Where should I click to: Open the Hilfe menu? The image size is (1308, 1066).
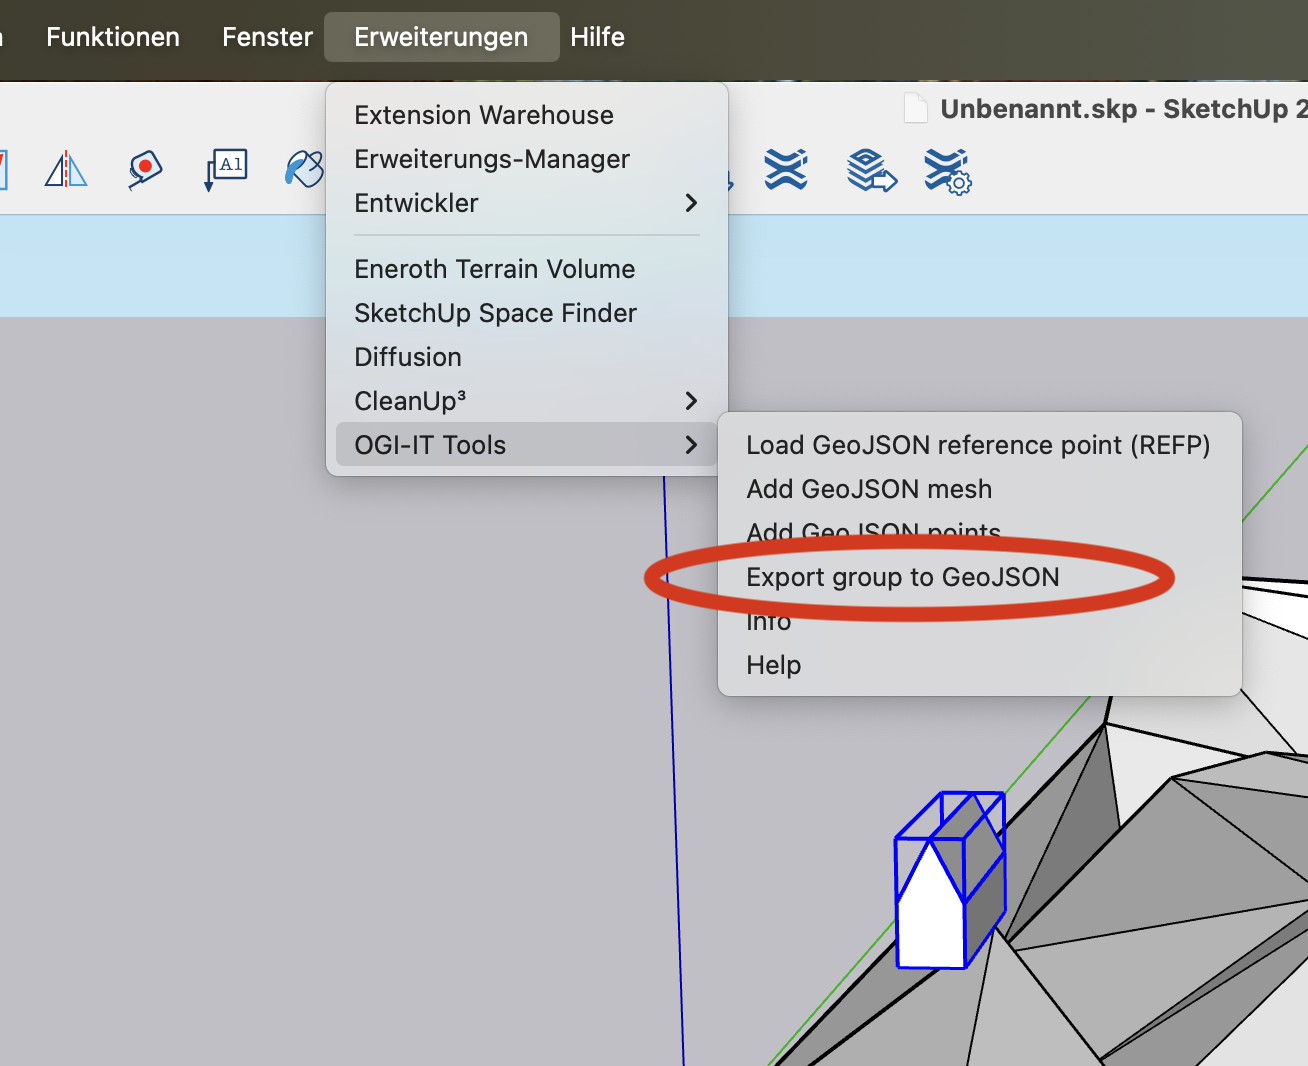(597, 37)
